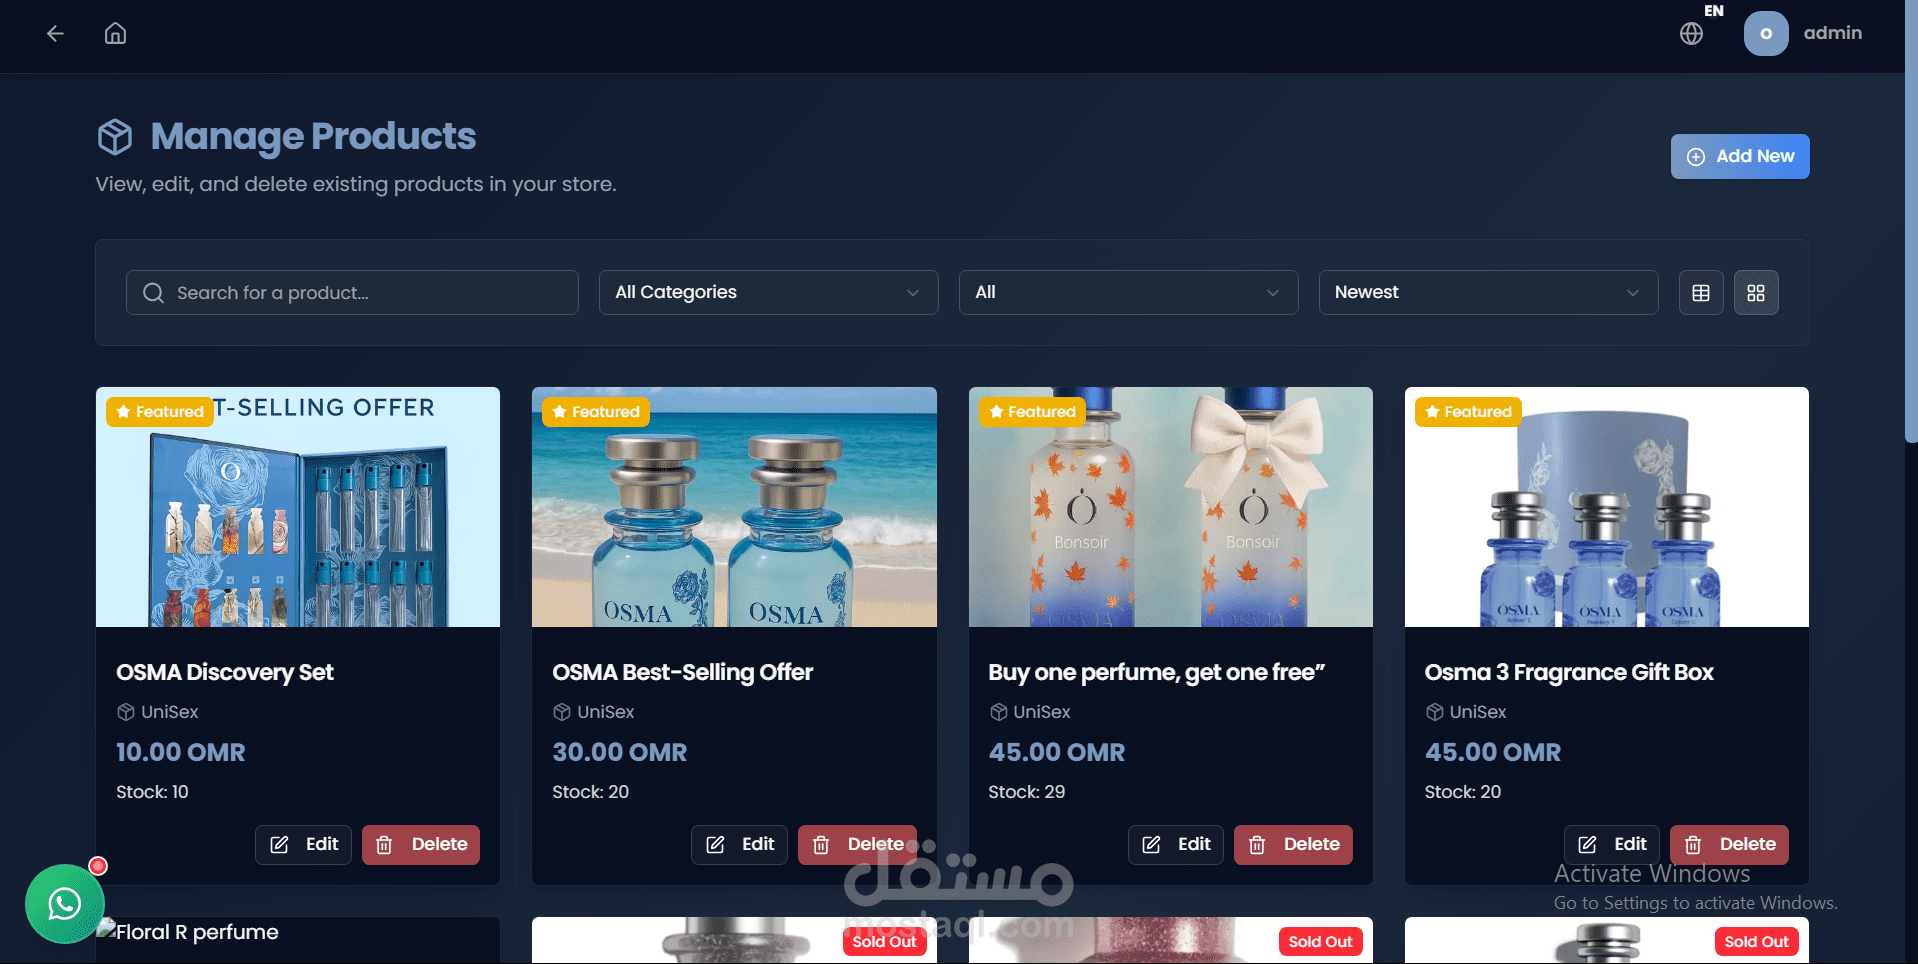Click the Search for a product field

coord(352,293)
